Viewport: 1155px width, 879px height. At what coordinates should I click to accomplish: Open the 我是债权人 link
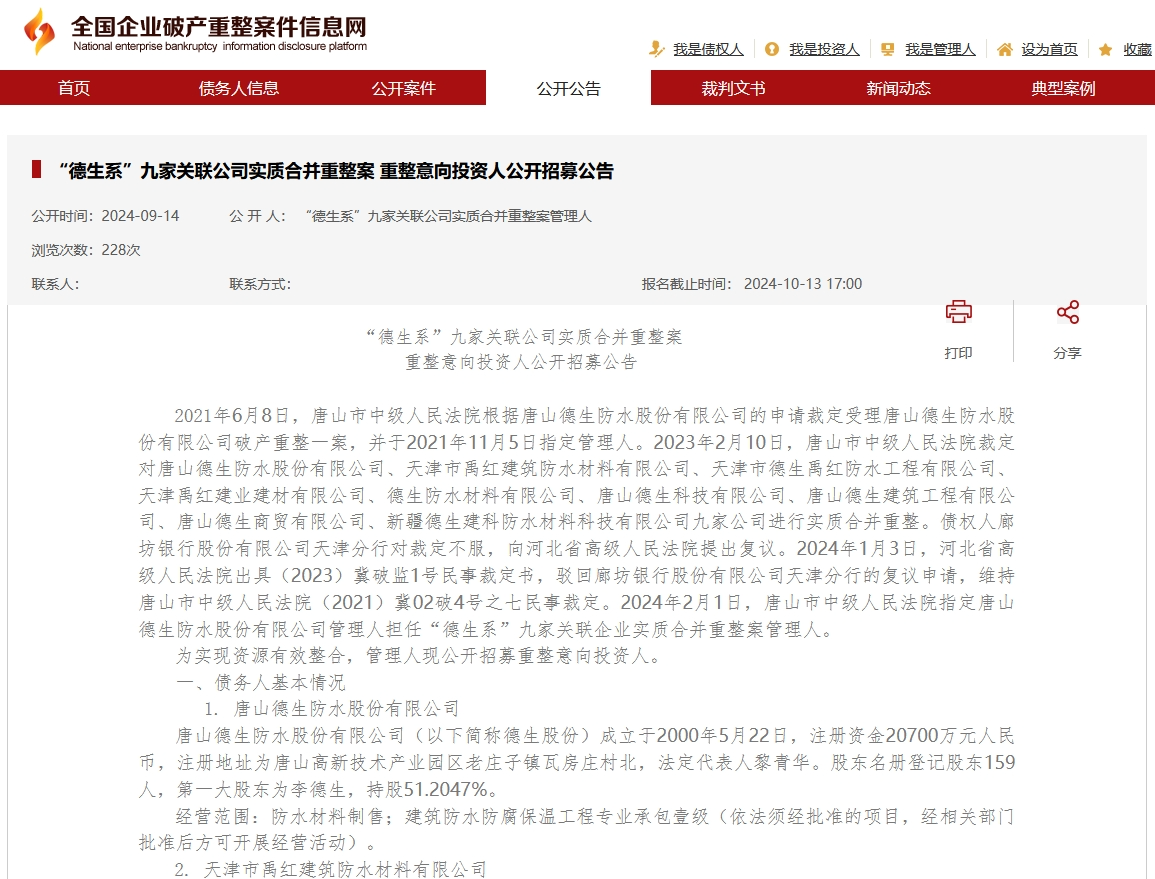click(x=708, y=49)
